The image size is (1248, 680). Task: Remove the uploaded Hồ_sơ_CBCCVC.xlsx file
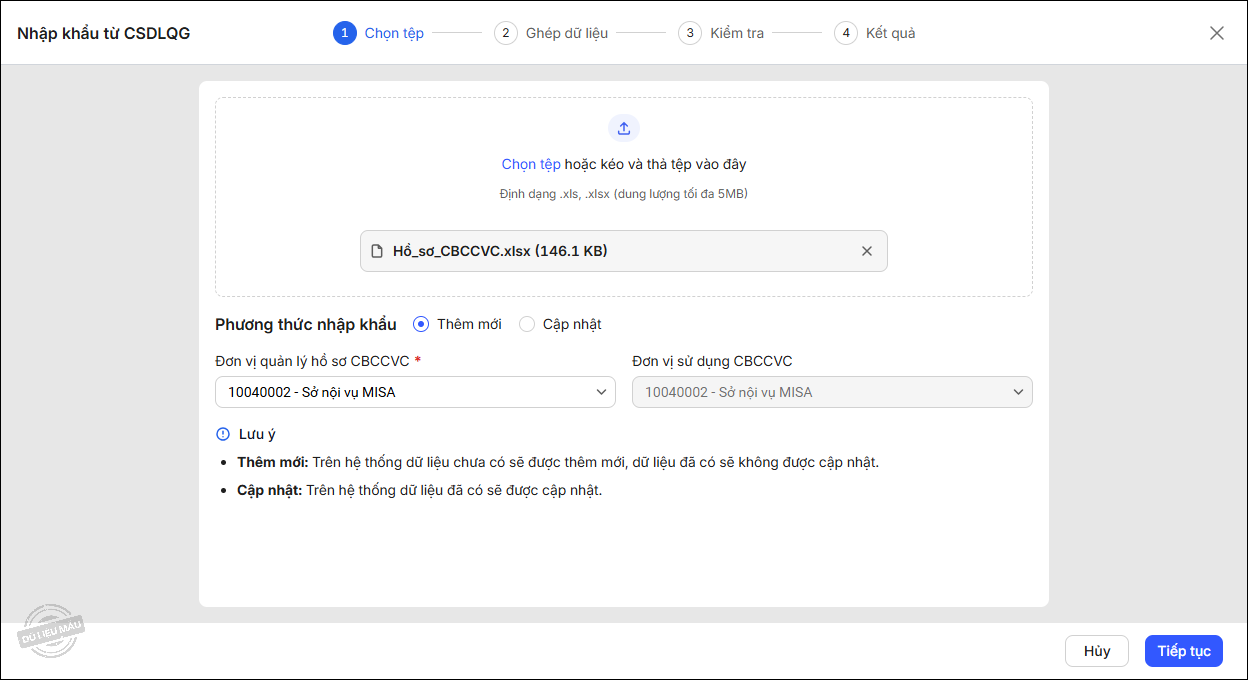(x=866, y=251)
